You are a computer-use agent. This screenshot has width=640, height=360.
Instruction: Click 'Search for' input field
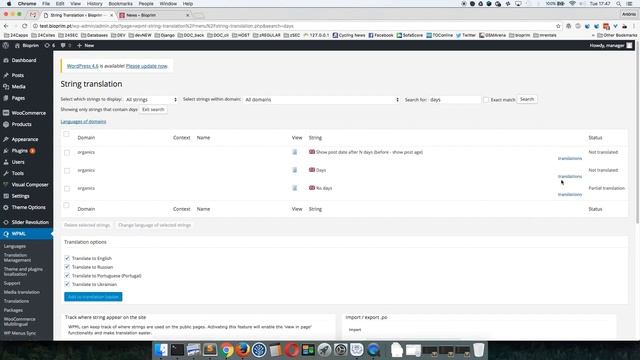click(x=455, y=100)
